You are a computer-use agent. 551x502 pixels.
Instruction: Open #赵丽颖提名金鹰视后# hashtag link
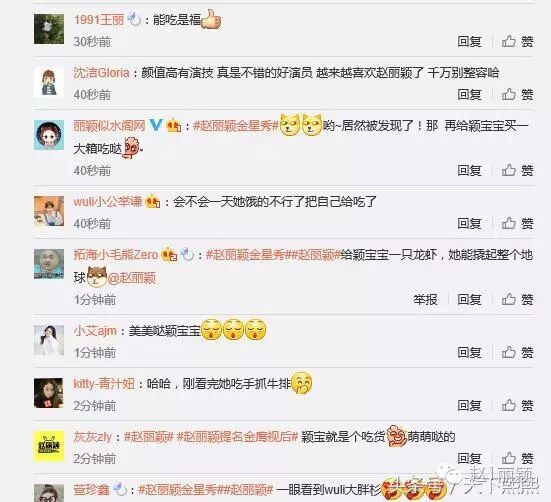click(237, 437)
